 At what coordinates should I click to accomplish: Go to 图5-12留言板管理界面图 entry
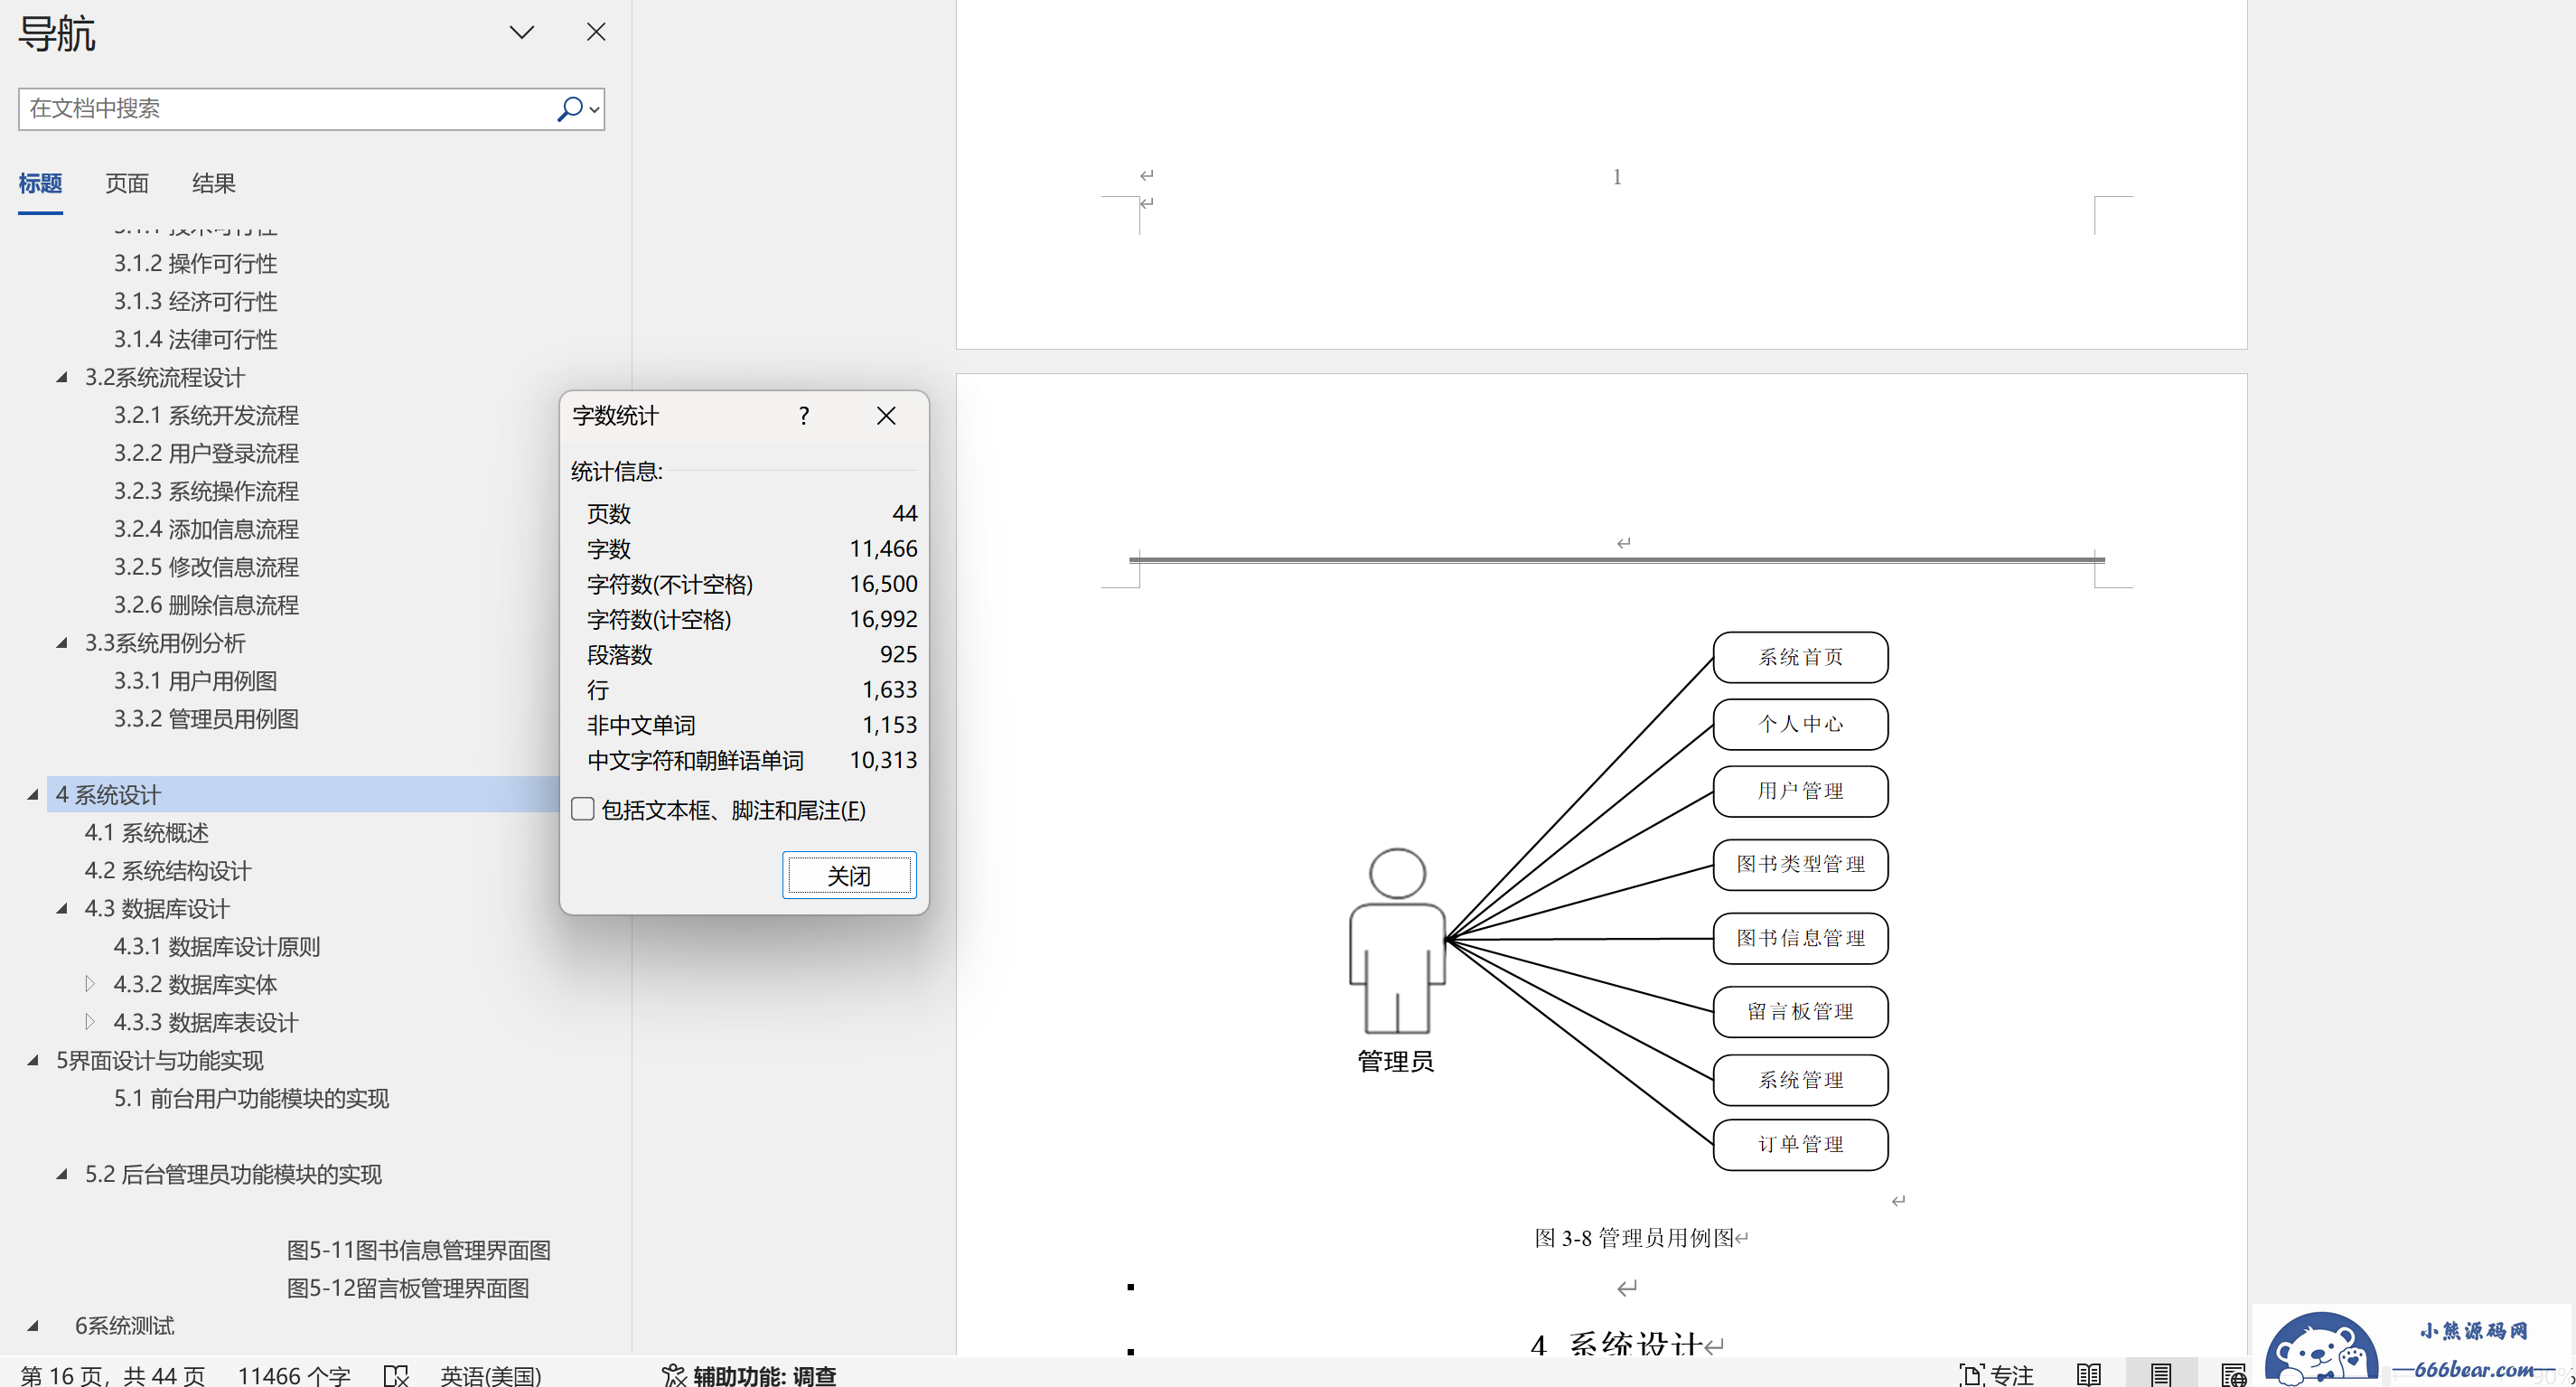click(x=408, y=1289)
